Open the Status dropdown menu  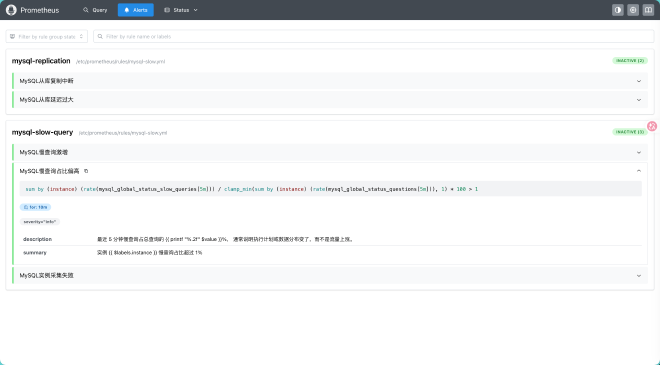pos(181,10)
